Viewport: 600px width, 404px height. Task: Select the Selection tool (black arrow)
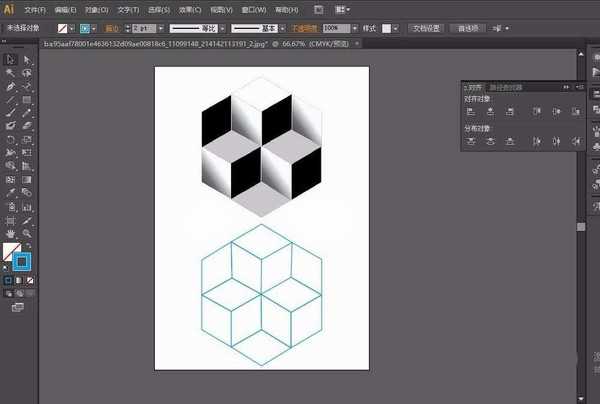[10, 59]
